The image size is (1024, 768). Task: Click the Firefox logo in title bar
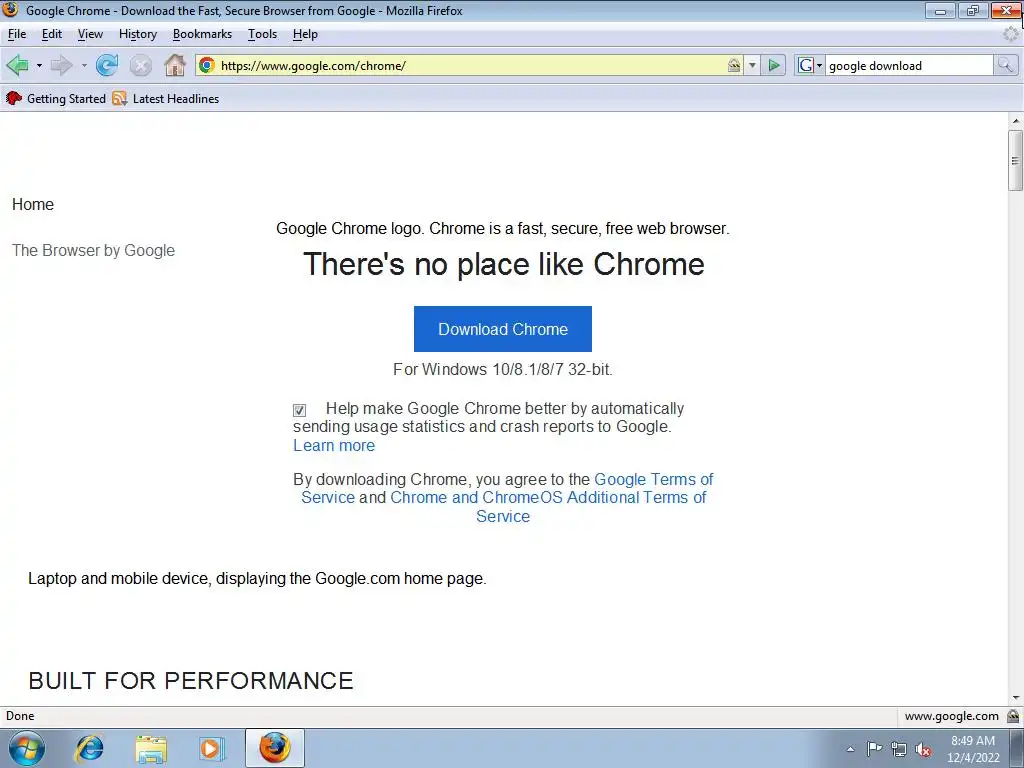10,10
